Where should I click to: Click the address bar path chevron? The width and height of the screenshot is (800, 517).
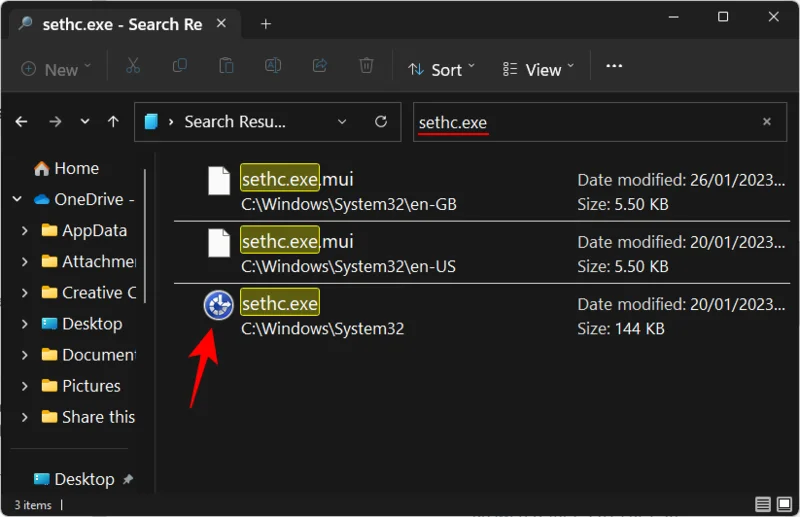click(x=171, y=121)
